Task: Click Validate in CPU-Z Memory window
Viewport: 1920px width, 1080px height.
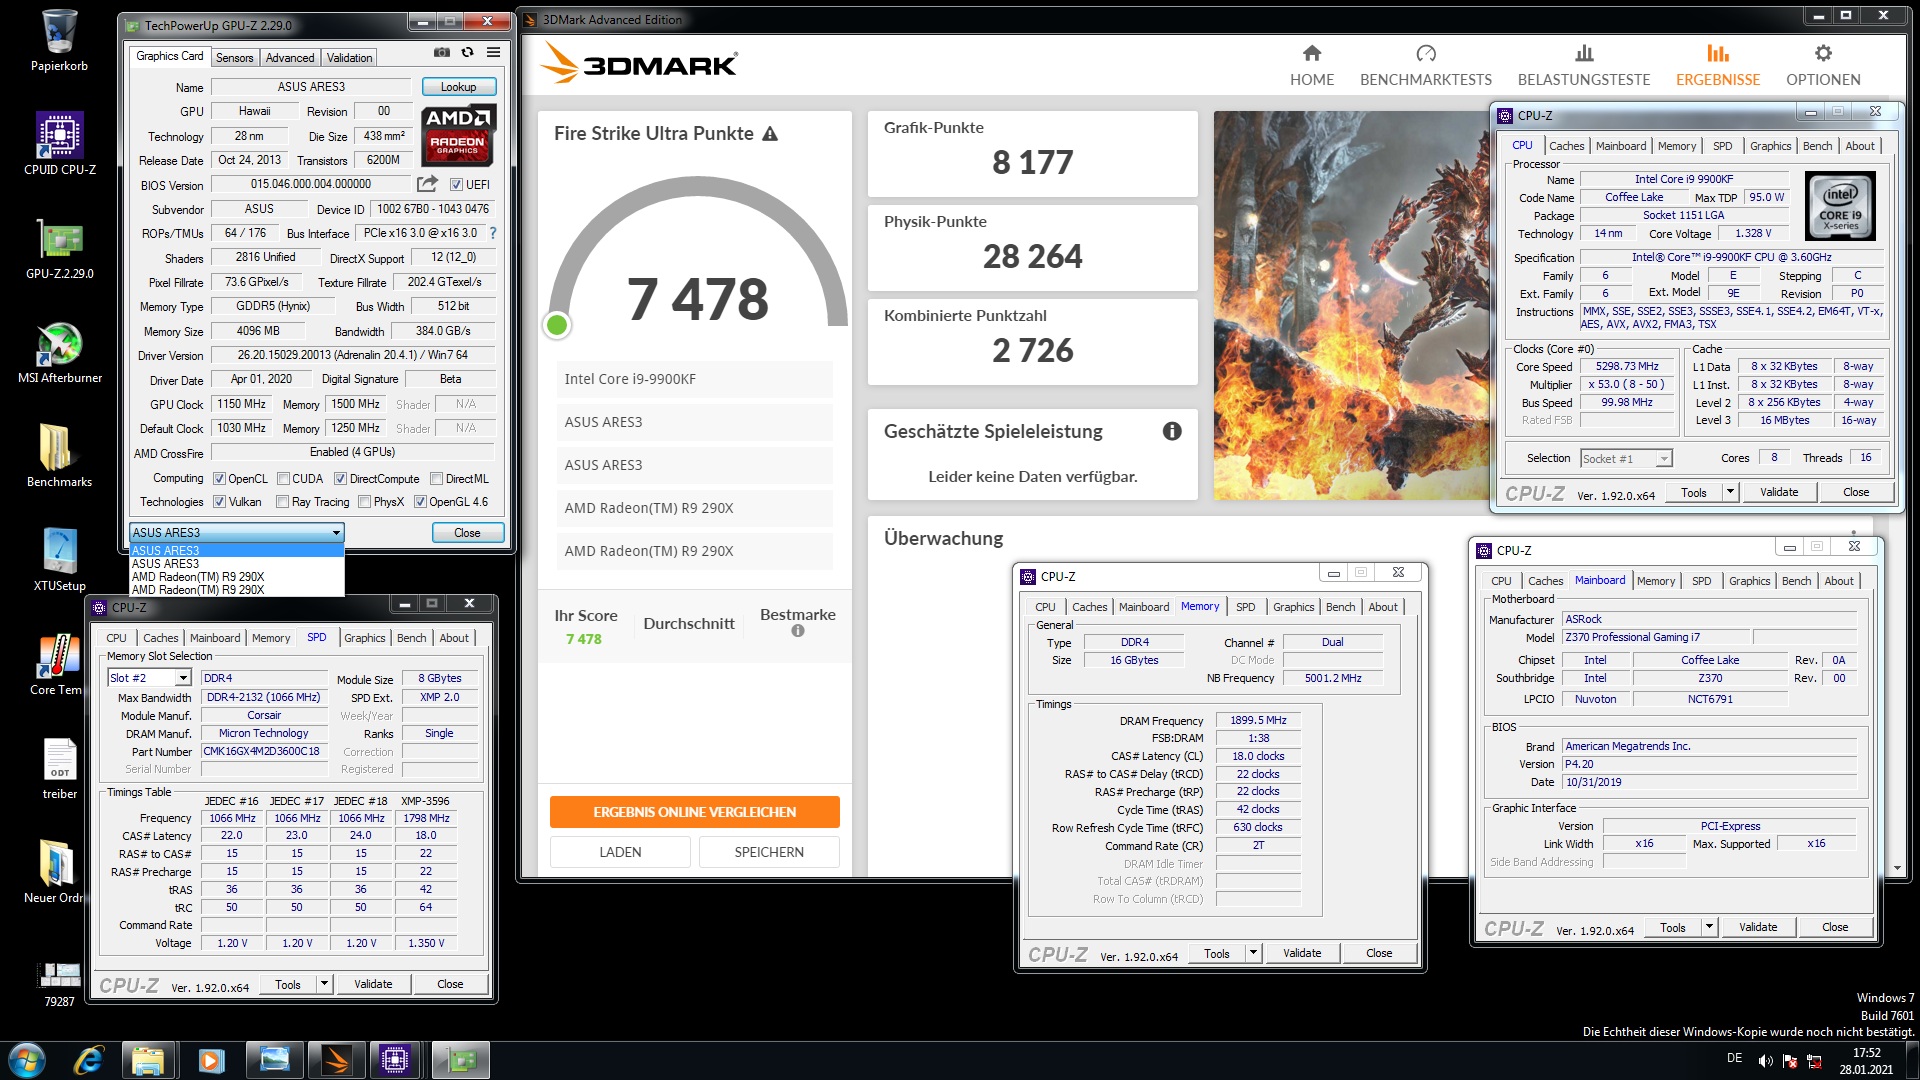Action: click(1302, 953)
